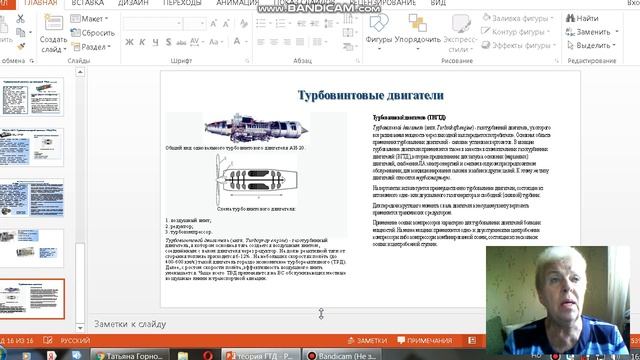Switch to normal view icon in status bar

(x=472, y=340)
